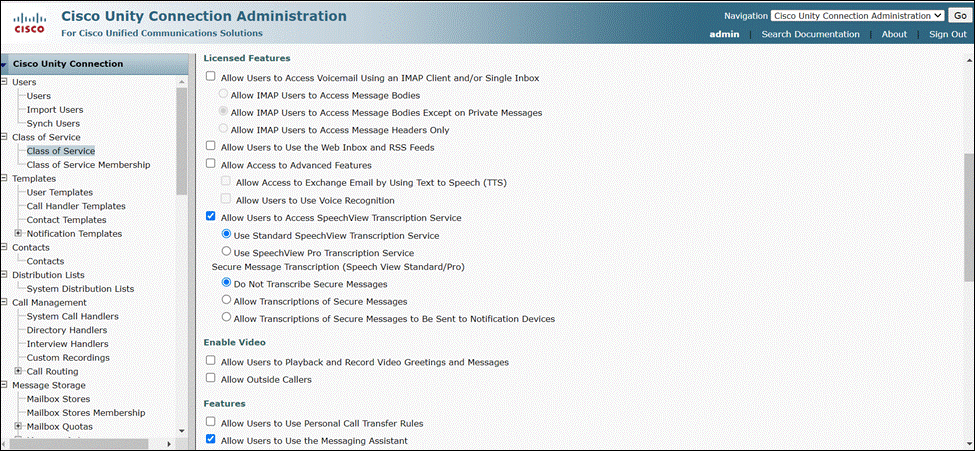Open Mailbox Stores Membership

click(x=86, y=412)
